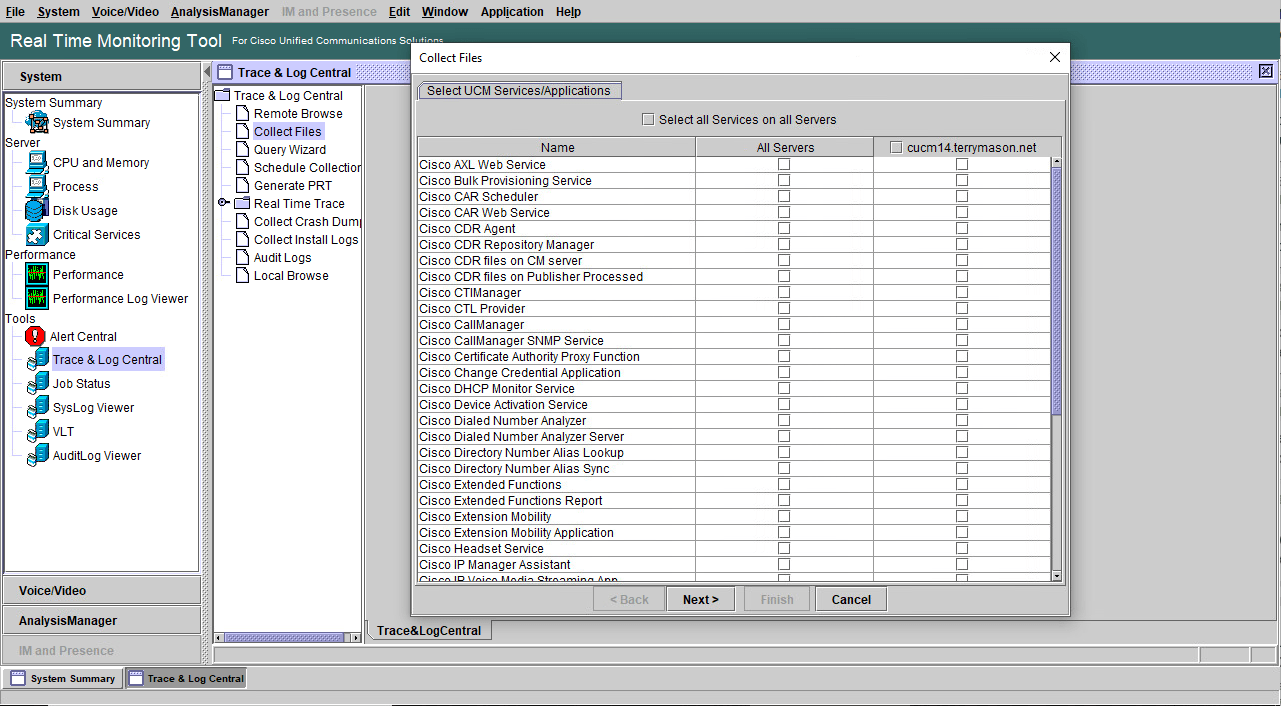Check All Servers box for Cisco Extension Mobility
Image resolution: width=1281 pixels, height=706 pixels.
tap(784, 517)
